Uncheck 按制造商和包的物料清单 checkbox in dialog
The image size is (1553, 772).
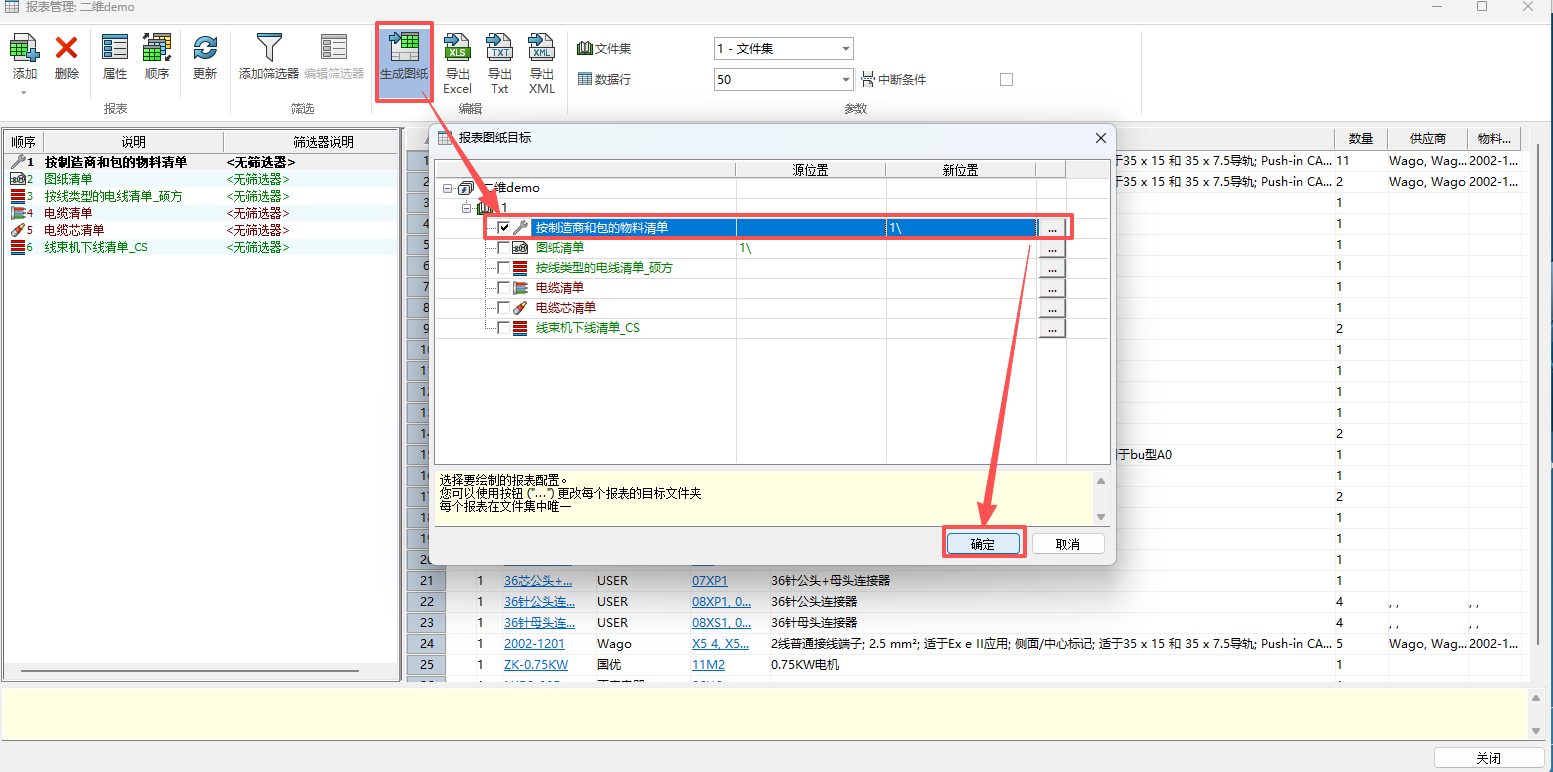(x=504, y=228)
